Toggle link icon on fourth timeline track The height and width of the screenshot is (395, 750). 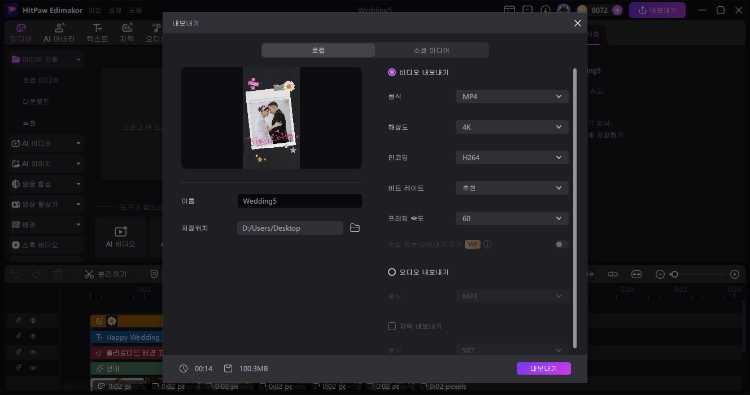33,368
